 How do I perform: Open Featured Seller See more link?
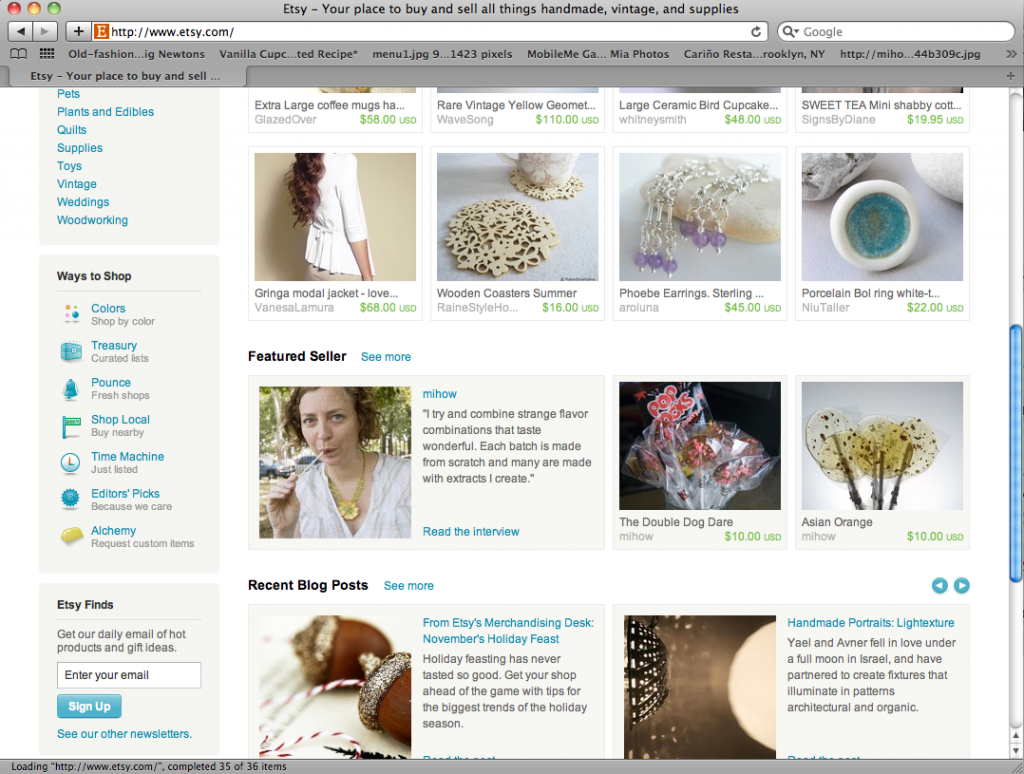386,357
